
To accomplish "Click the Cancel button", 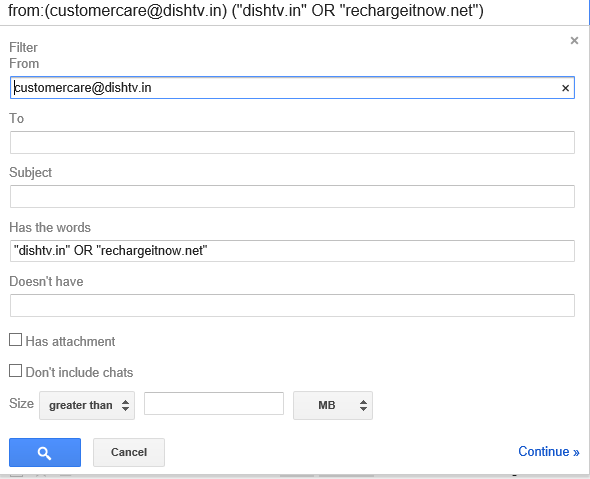I will (x=129, y=452).
